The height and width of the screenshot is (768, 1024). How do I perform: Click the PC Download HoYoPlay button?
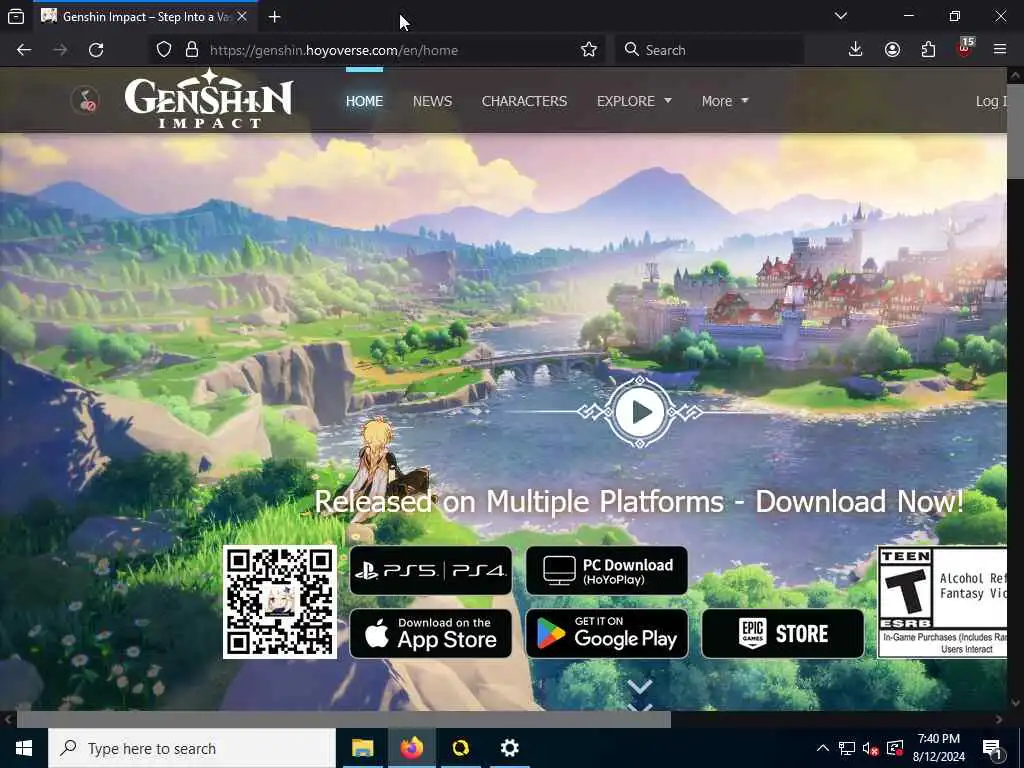tap(607, 571)
